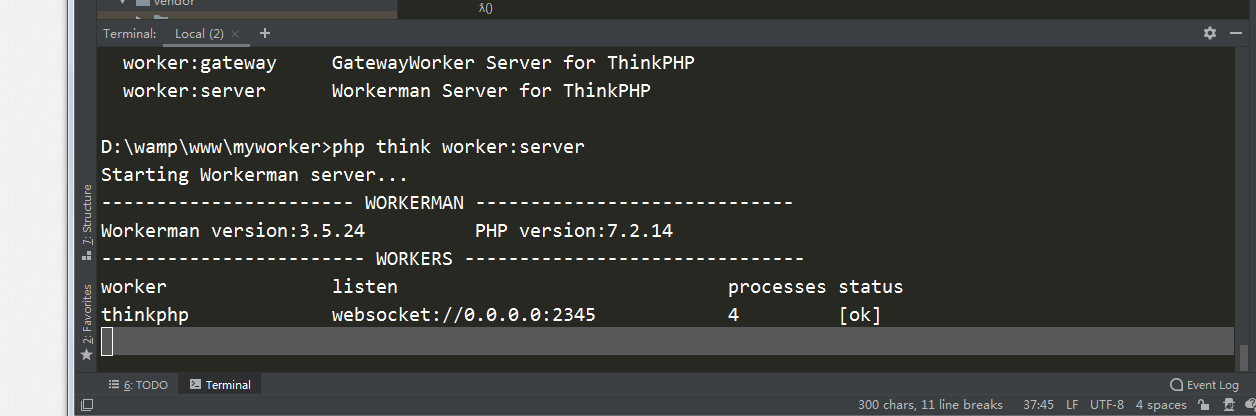Screen dimensions: 1256x416
Task: Click the Terminal tab console icon
Action: tap(195, 384)
